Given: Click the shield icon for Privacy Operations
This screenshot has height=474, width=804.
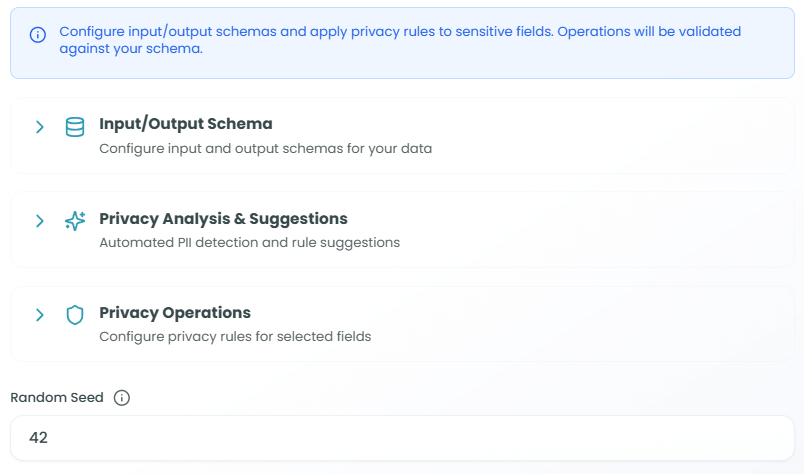Looking at the screenshot, I should 74,315.
